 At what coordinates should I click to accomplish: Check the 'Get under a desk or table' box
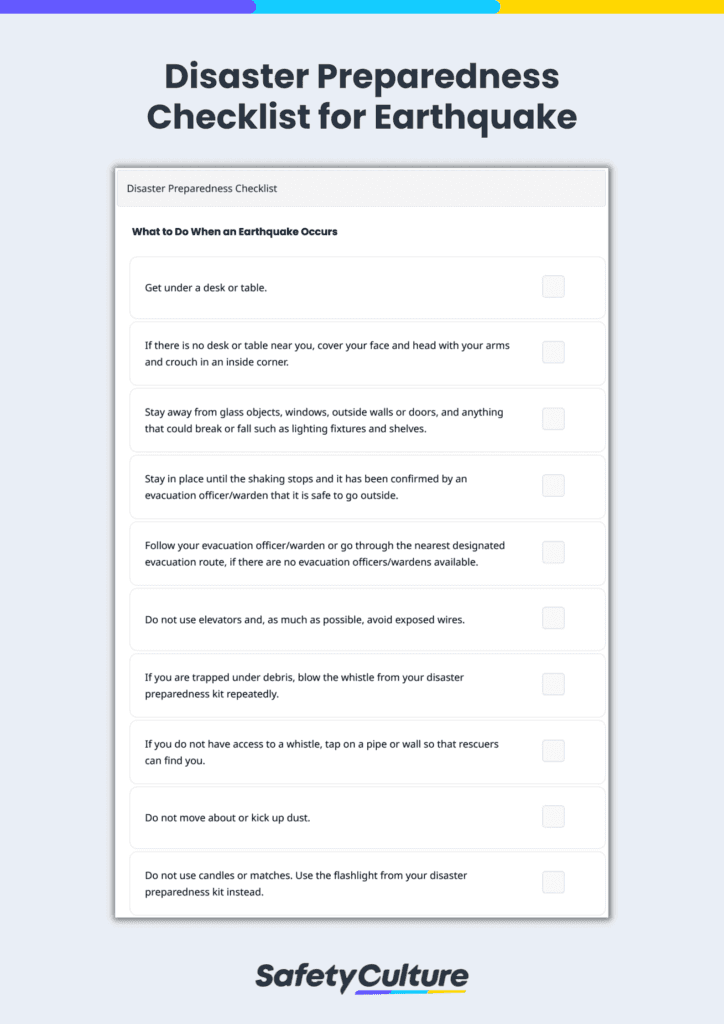(553, 287)
